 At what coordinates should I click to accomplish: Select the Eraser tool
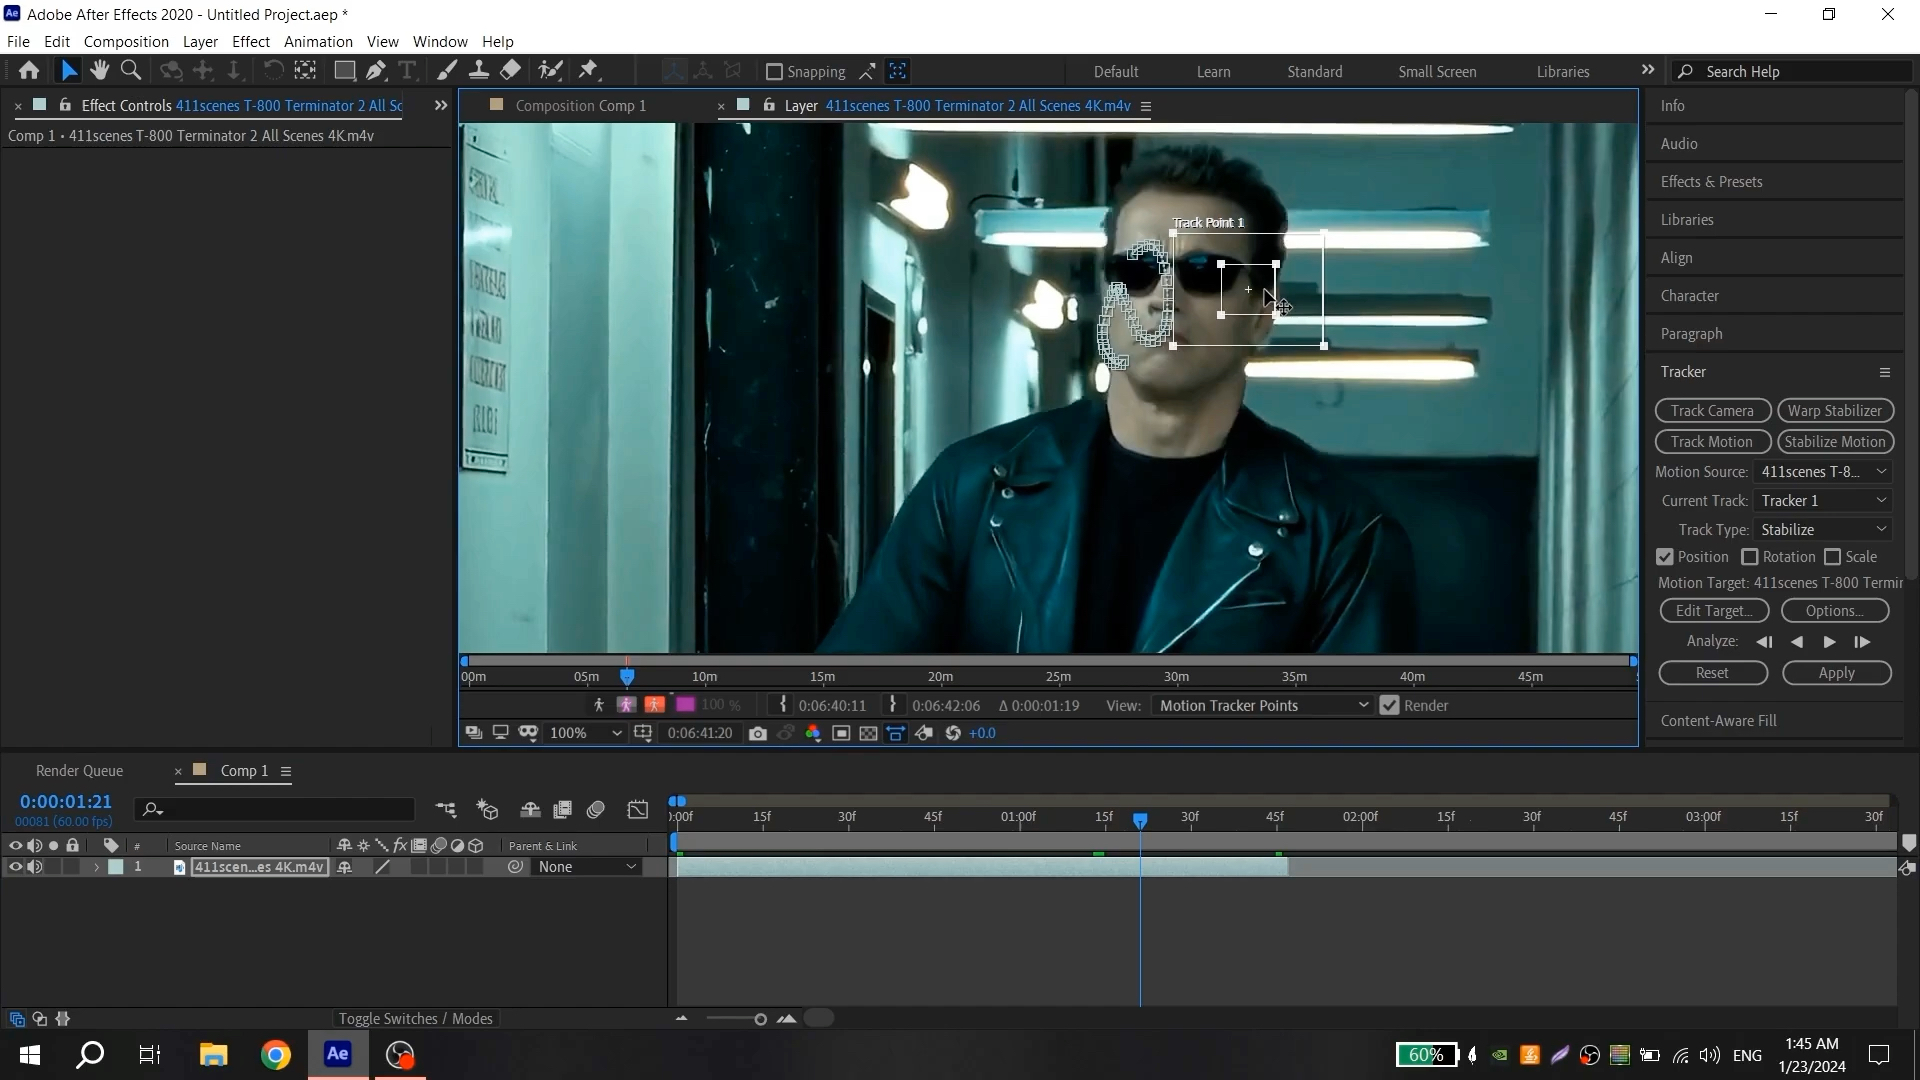510,71
